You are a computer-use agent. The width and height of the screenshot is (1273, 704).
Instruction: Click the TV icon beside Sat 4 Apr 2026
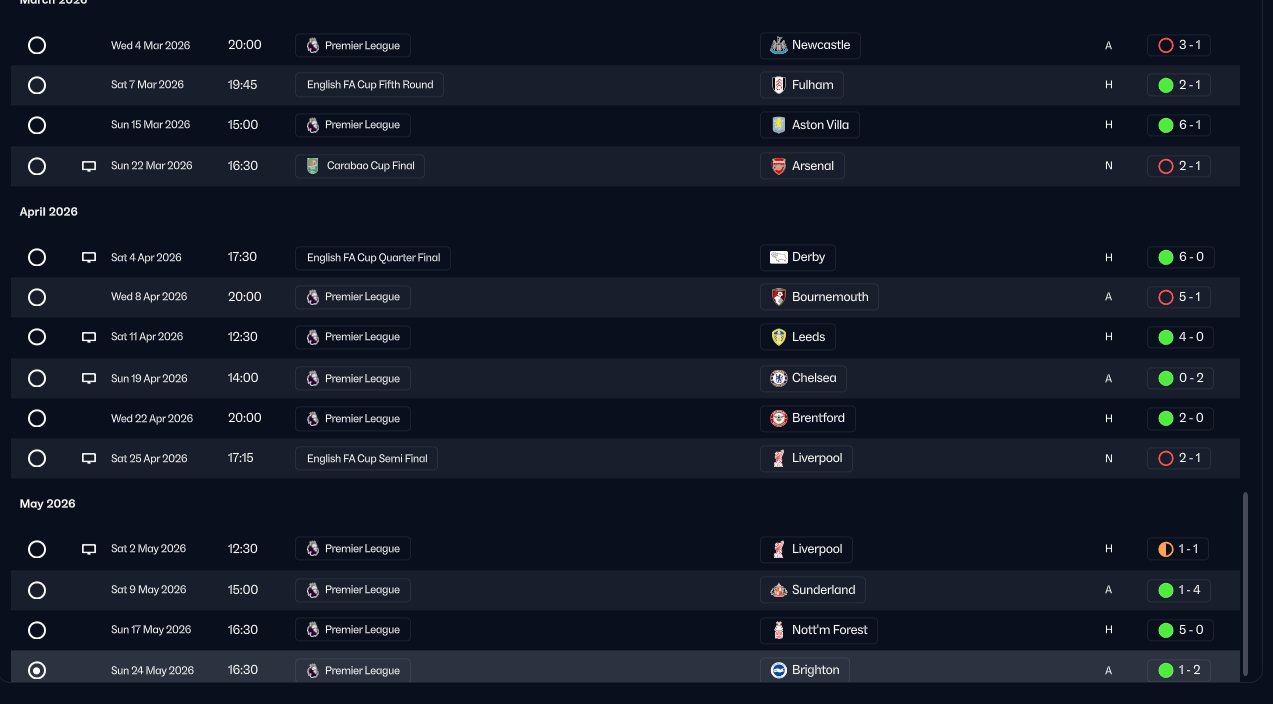(89, 257)
